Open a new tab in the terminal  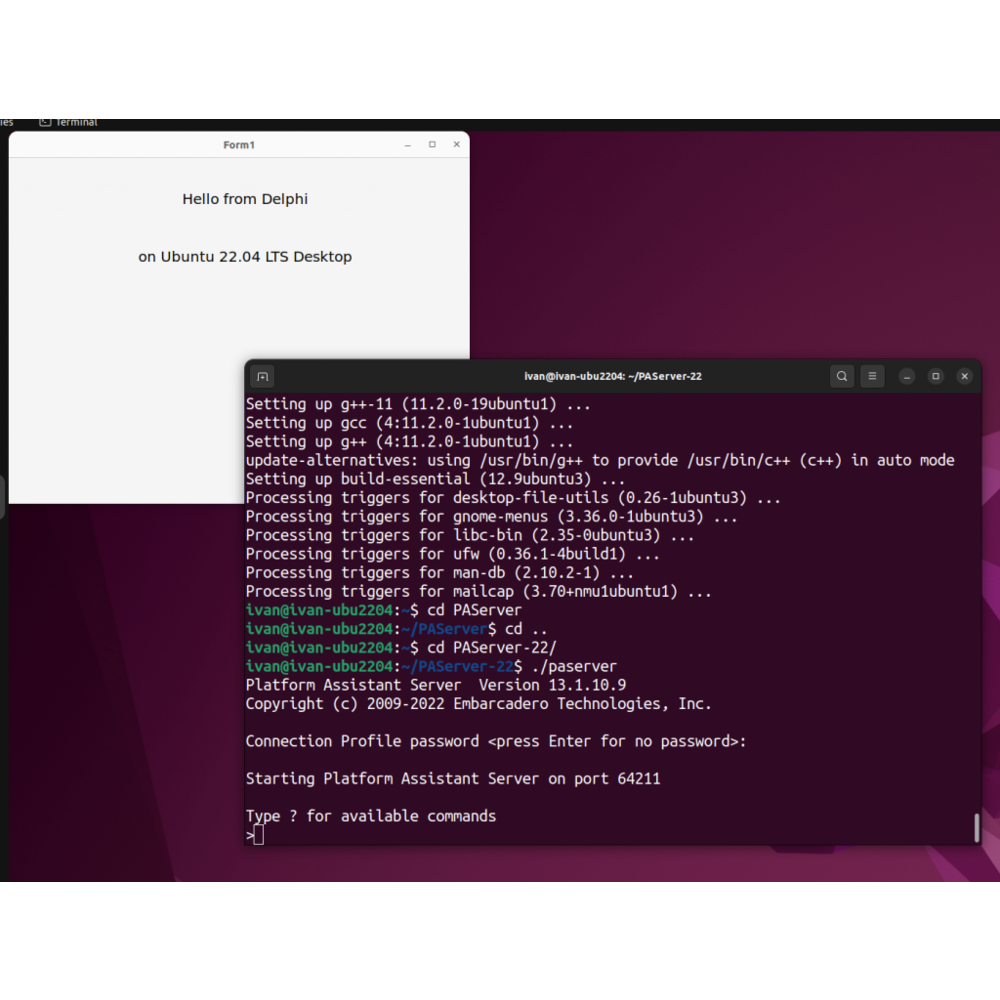pos(262,377)
